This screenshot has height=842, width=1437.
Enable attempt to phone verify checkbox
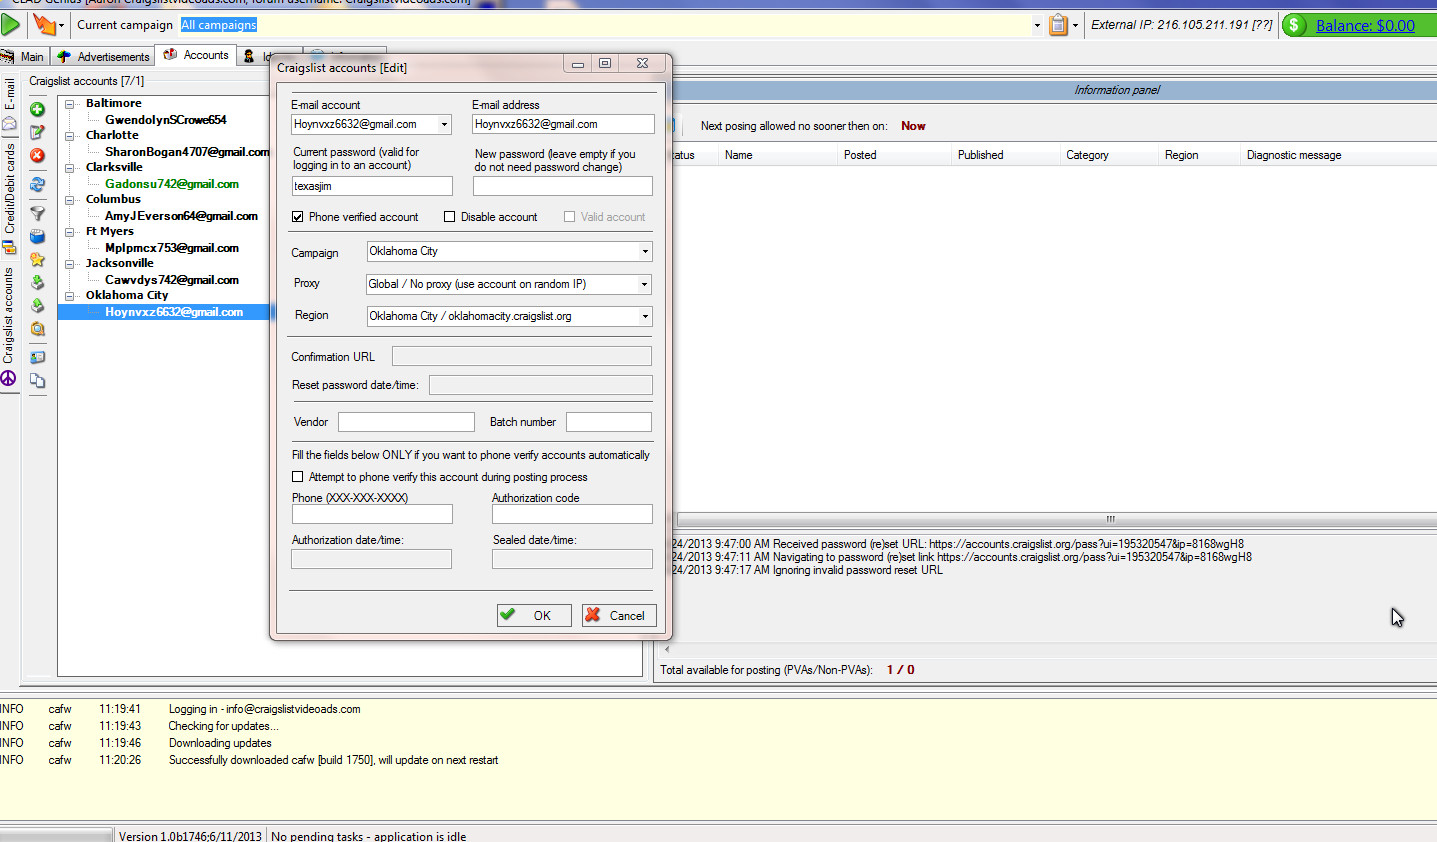click(x=297, y=477)
